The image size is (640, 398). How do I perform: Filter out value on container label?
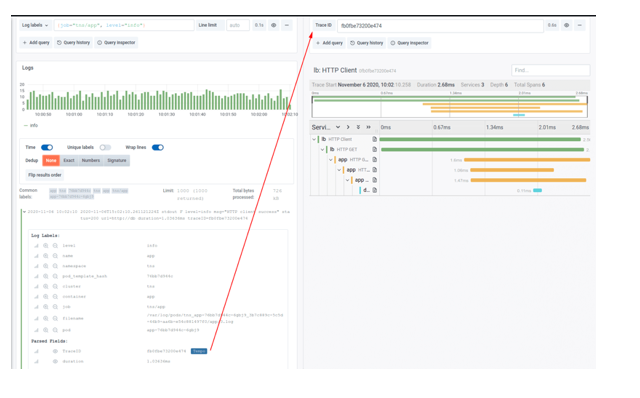pyautogui.click(x=55, y=297)
